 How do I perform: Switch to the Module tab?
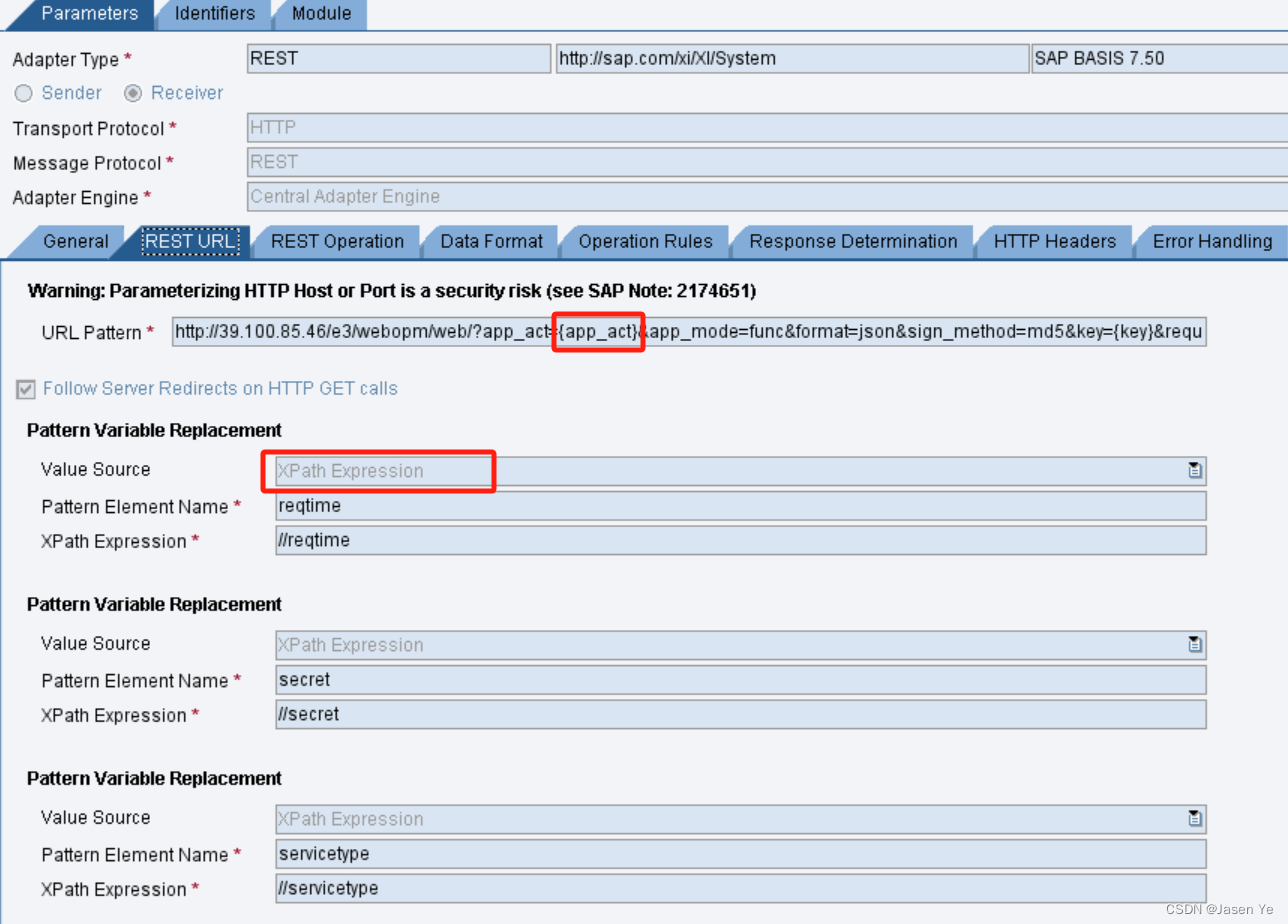(320, 14)
